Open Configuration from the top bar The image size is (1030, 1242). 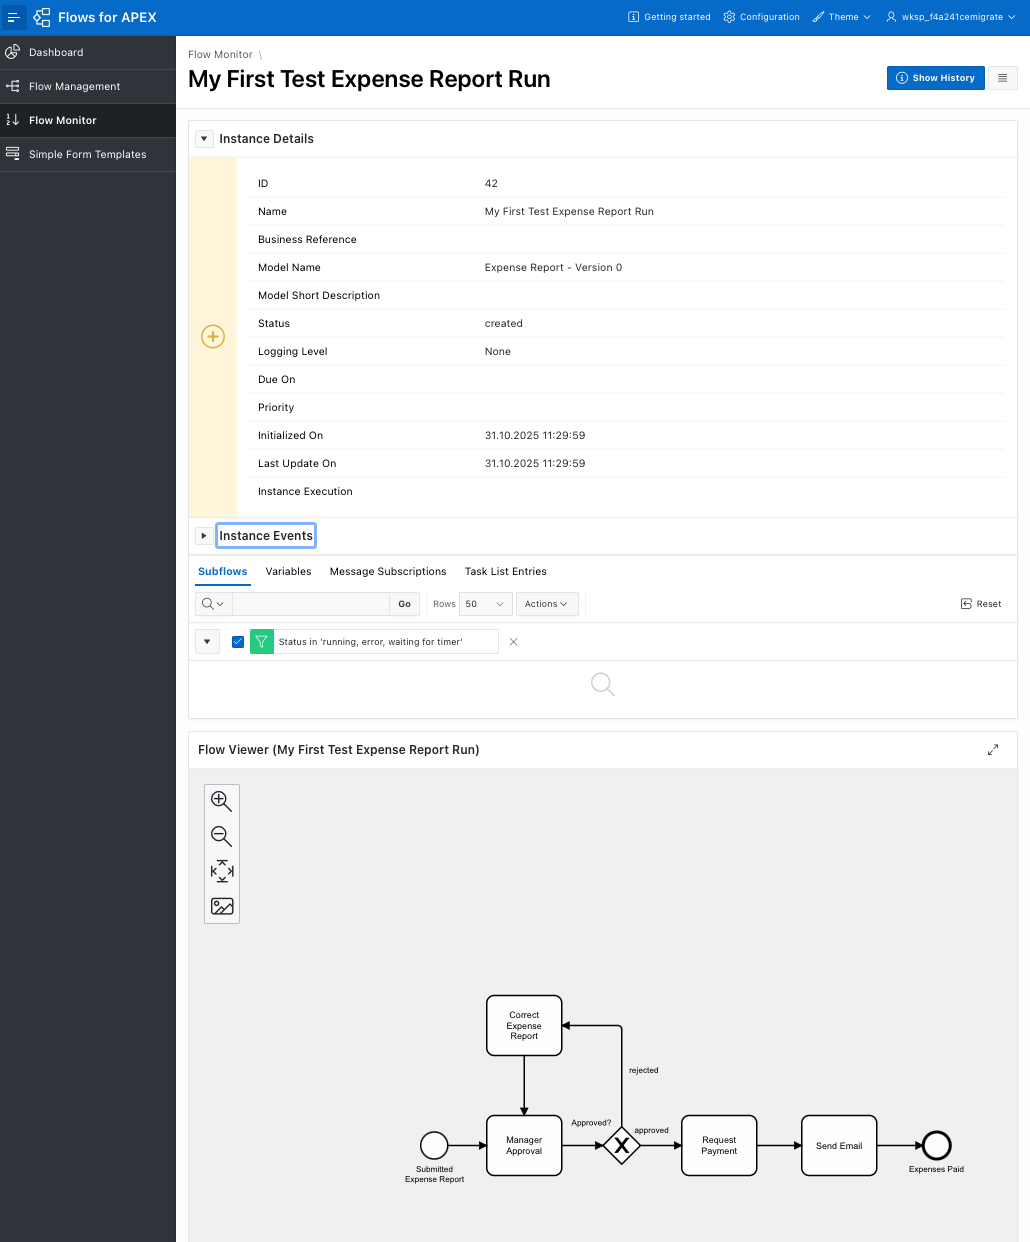pos(761,17)
